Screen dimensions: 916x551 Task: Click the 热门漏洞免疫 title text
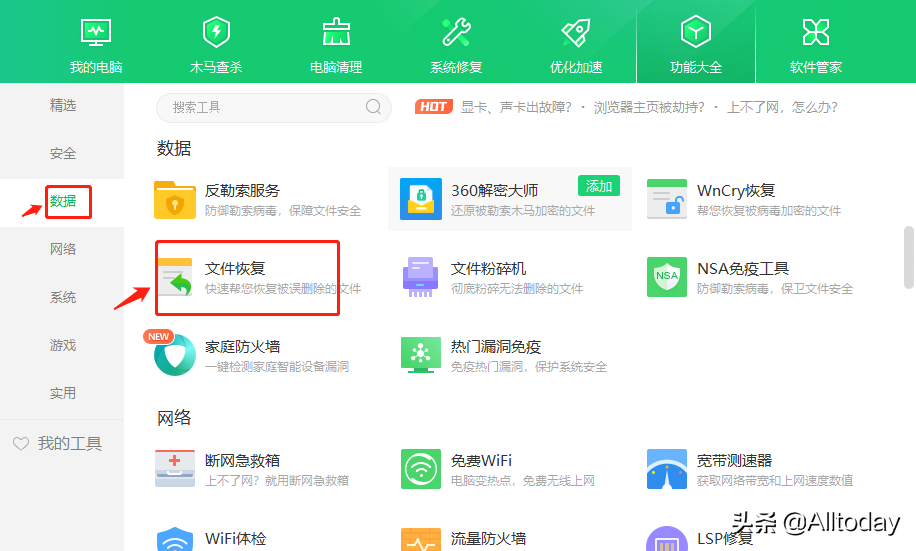tap(496, 347)
